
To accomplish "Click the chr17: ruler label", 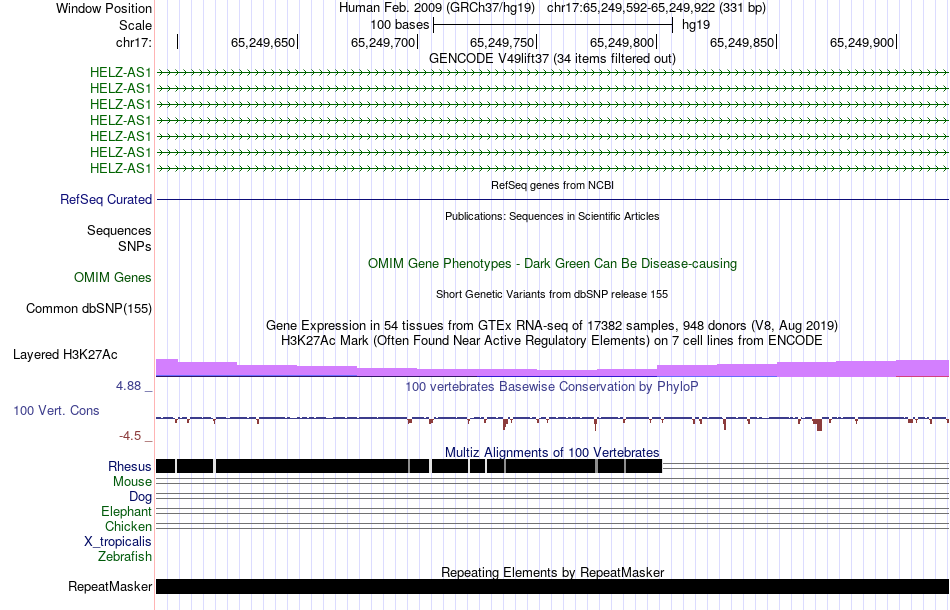I will point(133,42).
